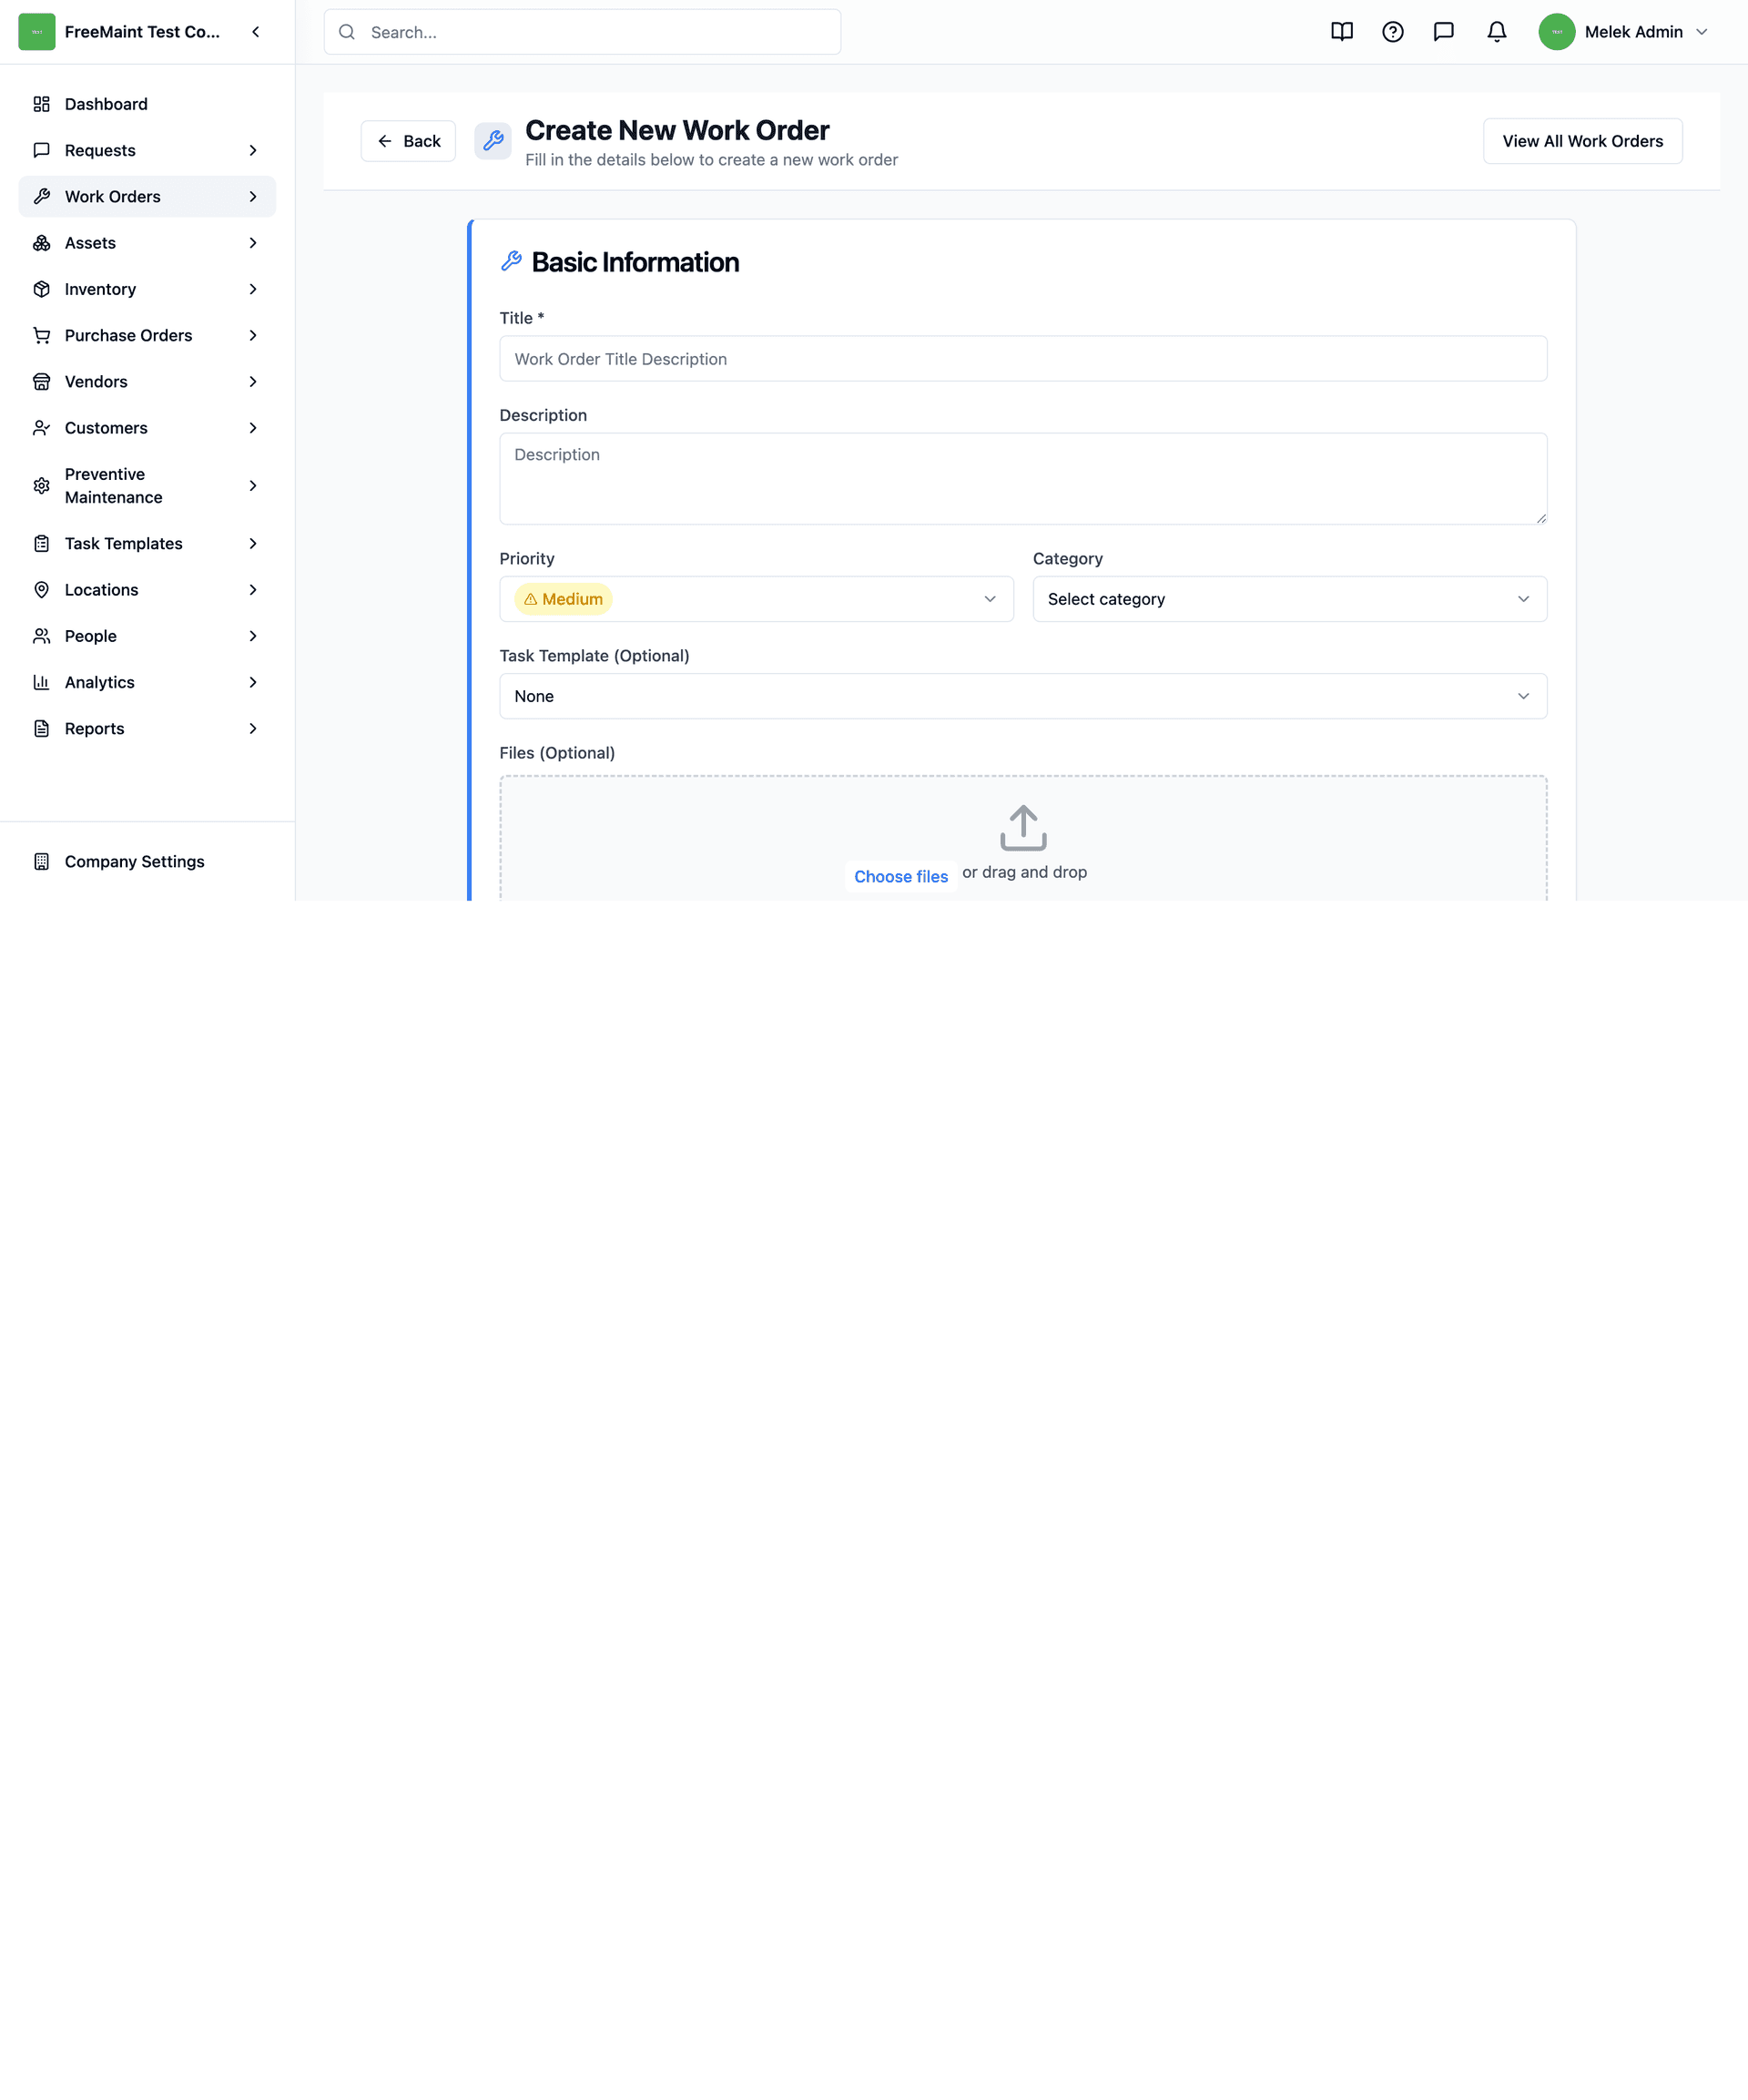Click the Vendors store icon
The image size is (1748, 2100).
(41, 381)
